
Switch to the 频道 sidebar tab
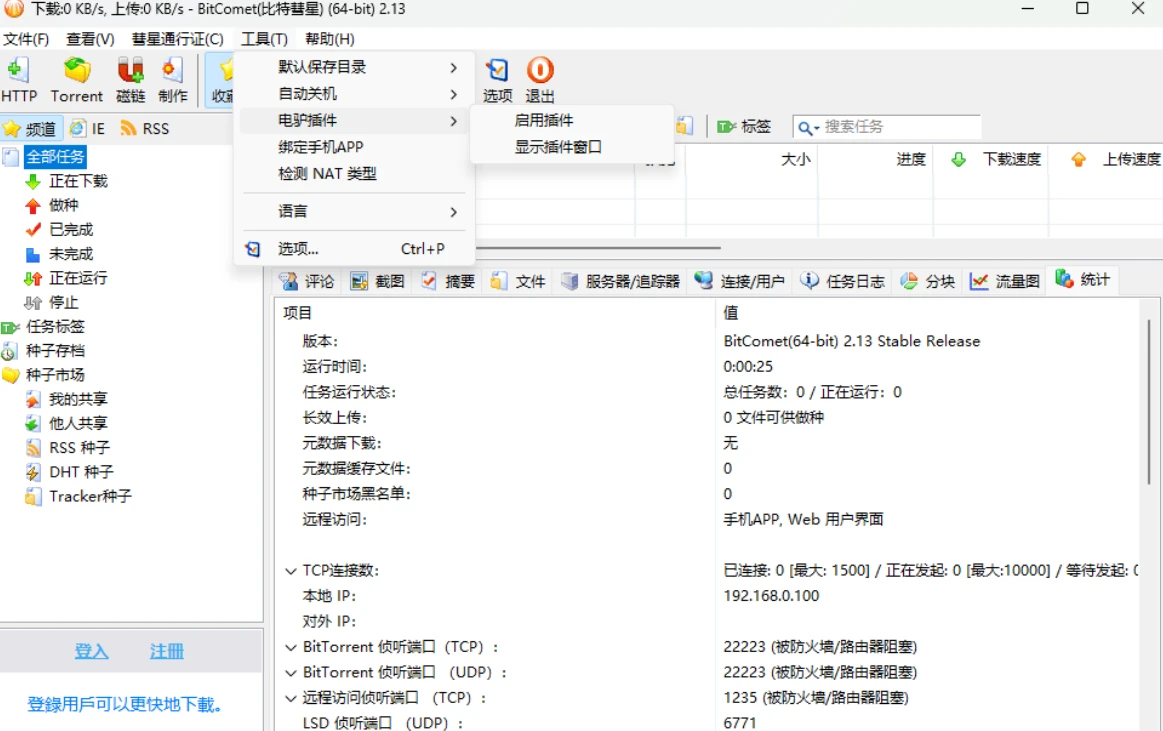point(31,129)
